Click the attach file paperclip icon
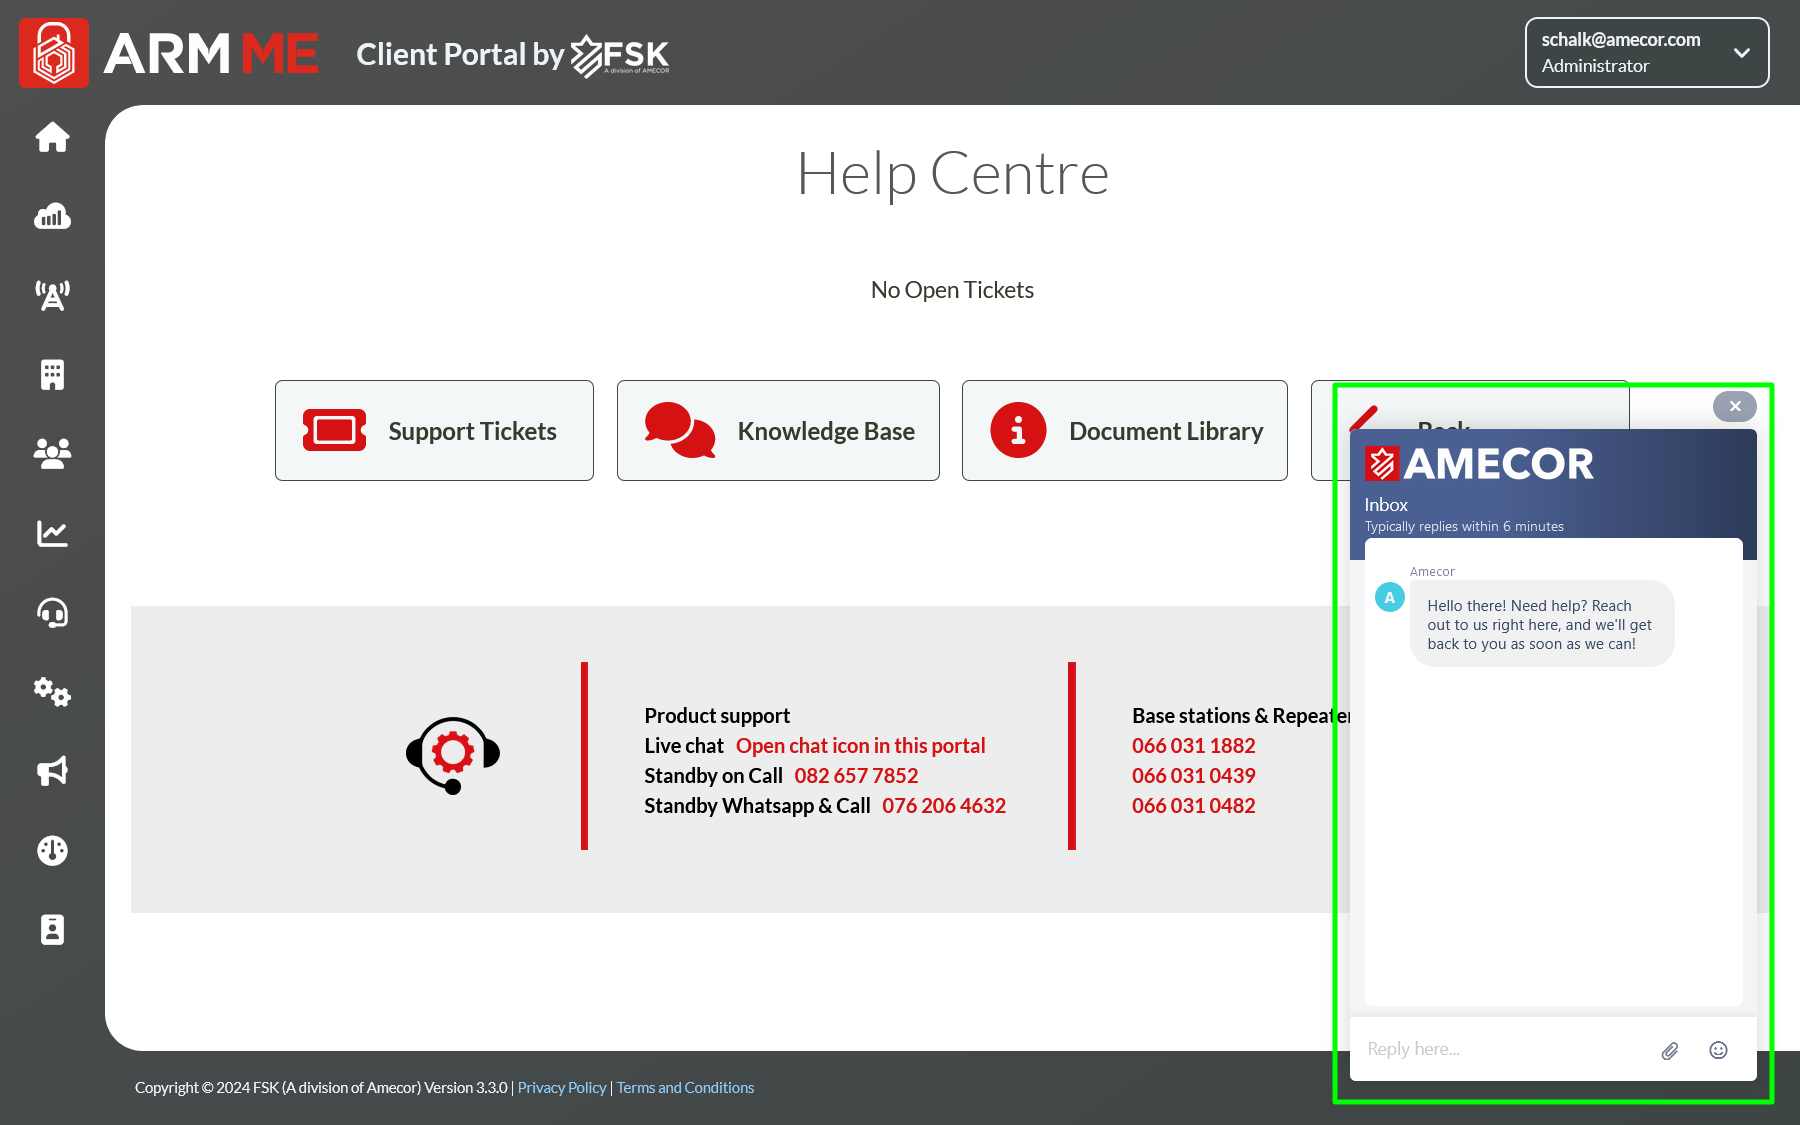The width and height of the screenshot is (1800, 1125). [1669, 1051]
